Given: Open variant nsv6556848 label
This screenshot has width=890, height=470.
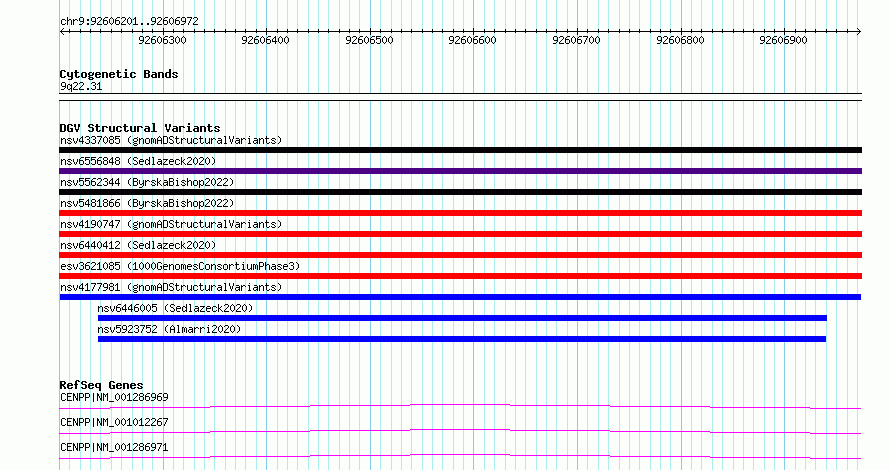Looking at the screenshot, I should (x=138, y=161).
